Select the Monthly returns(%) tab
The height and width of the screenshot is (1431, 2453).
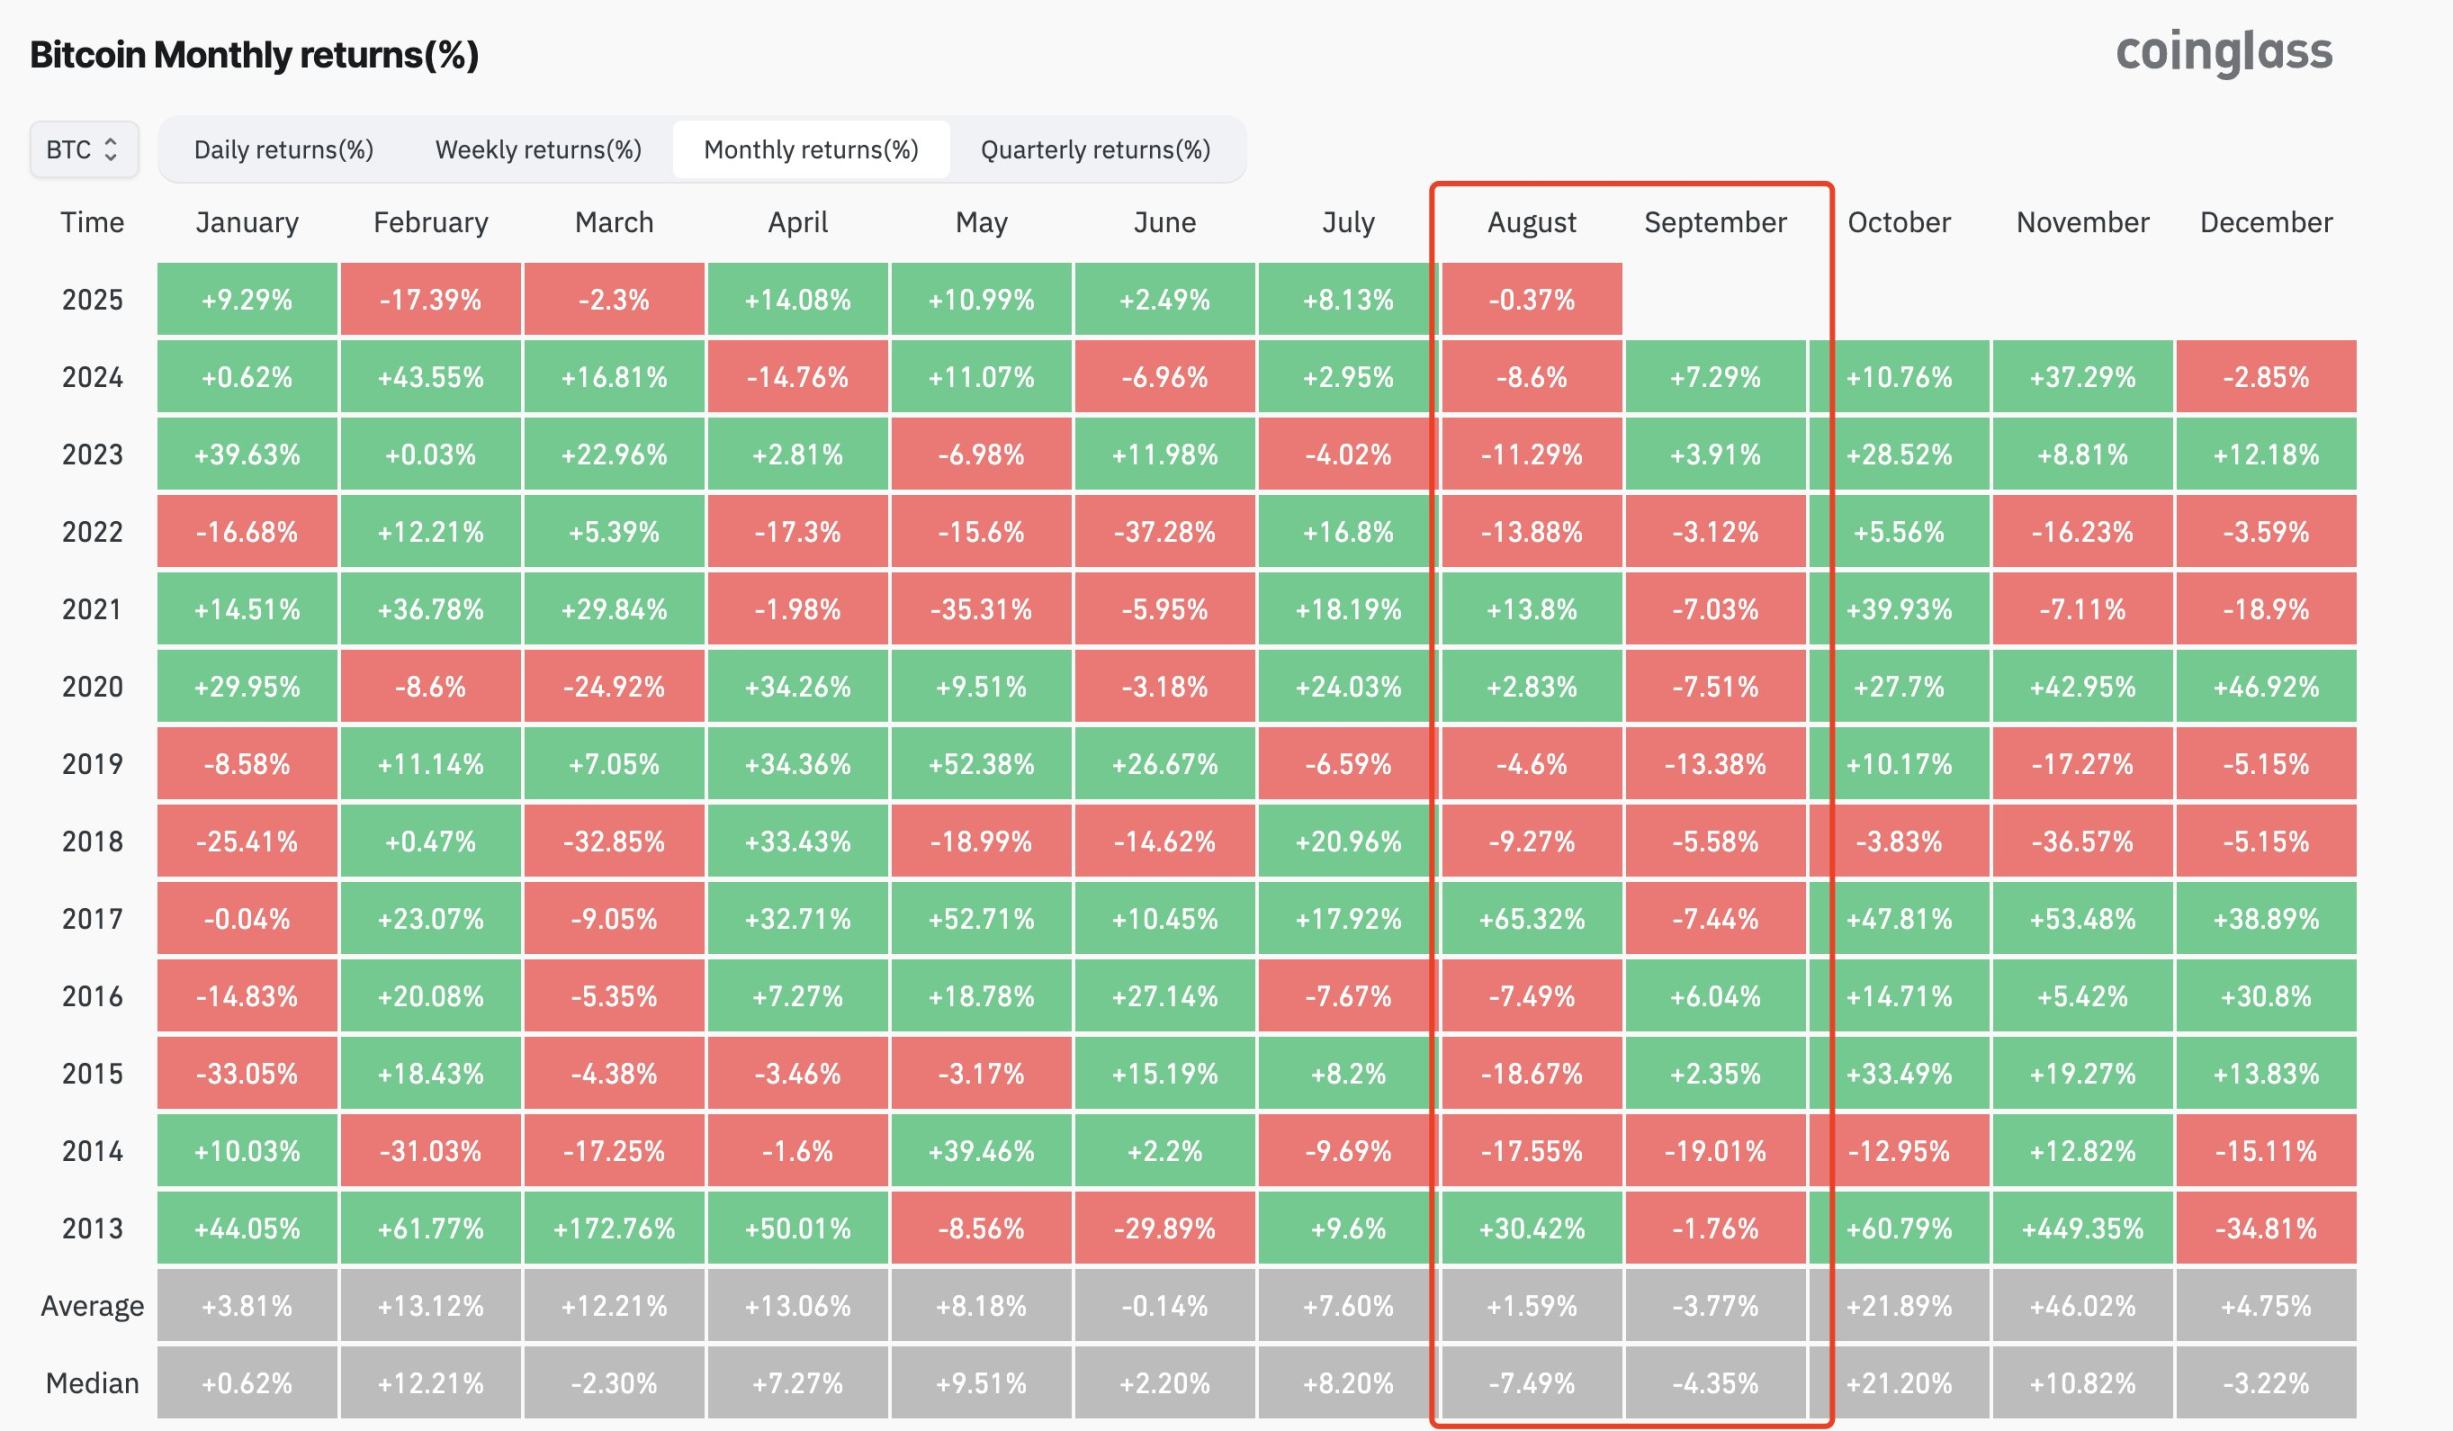[x=811, y=150]
